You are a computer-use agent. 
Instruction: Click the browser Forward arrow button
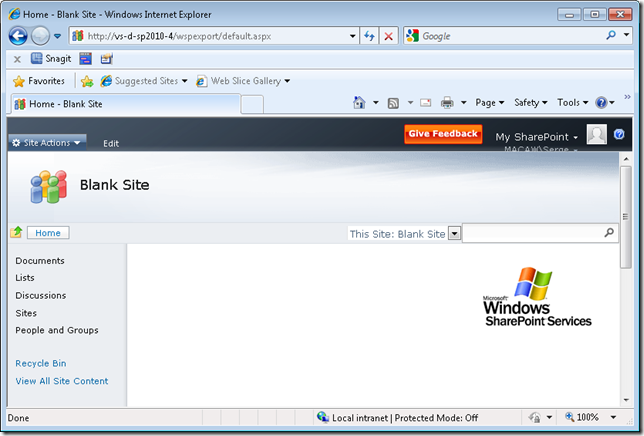click(x=40, y=36)
